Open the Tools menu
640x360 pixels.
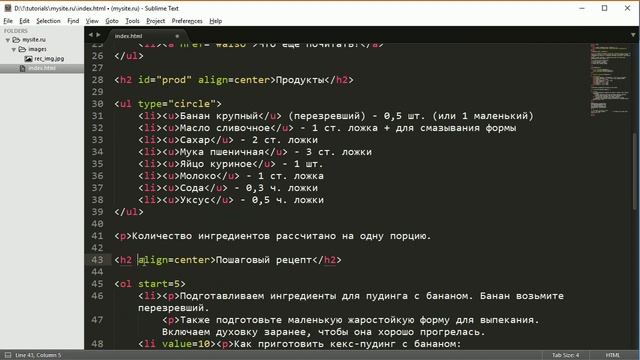[x=132, y=21]
